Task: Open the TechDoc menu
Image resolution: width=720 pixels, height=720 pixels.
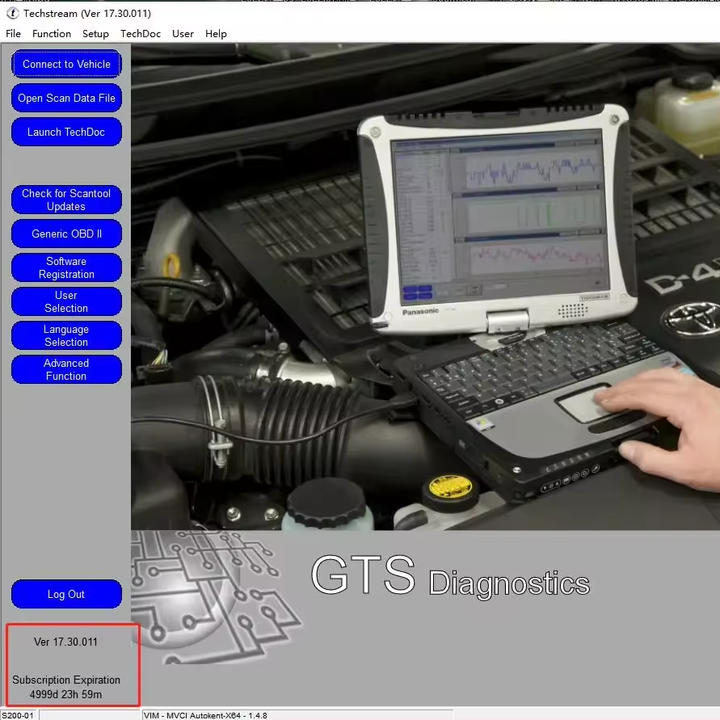Action: (x=141, y=34)
